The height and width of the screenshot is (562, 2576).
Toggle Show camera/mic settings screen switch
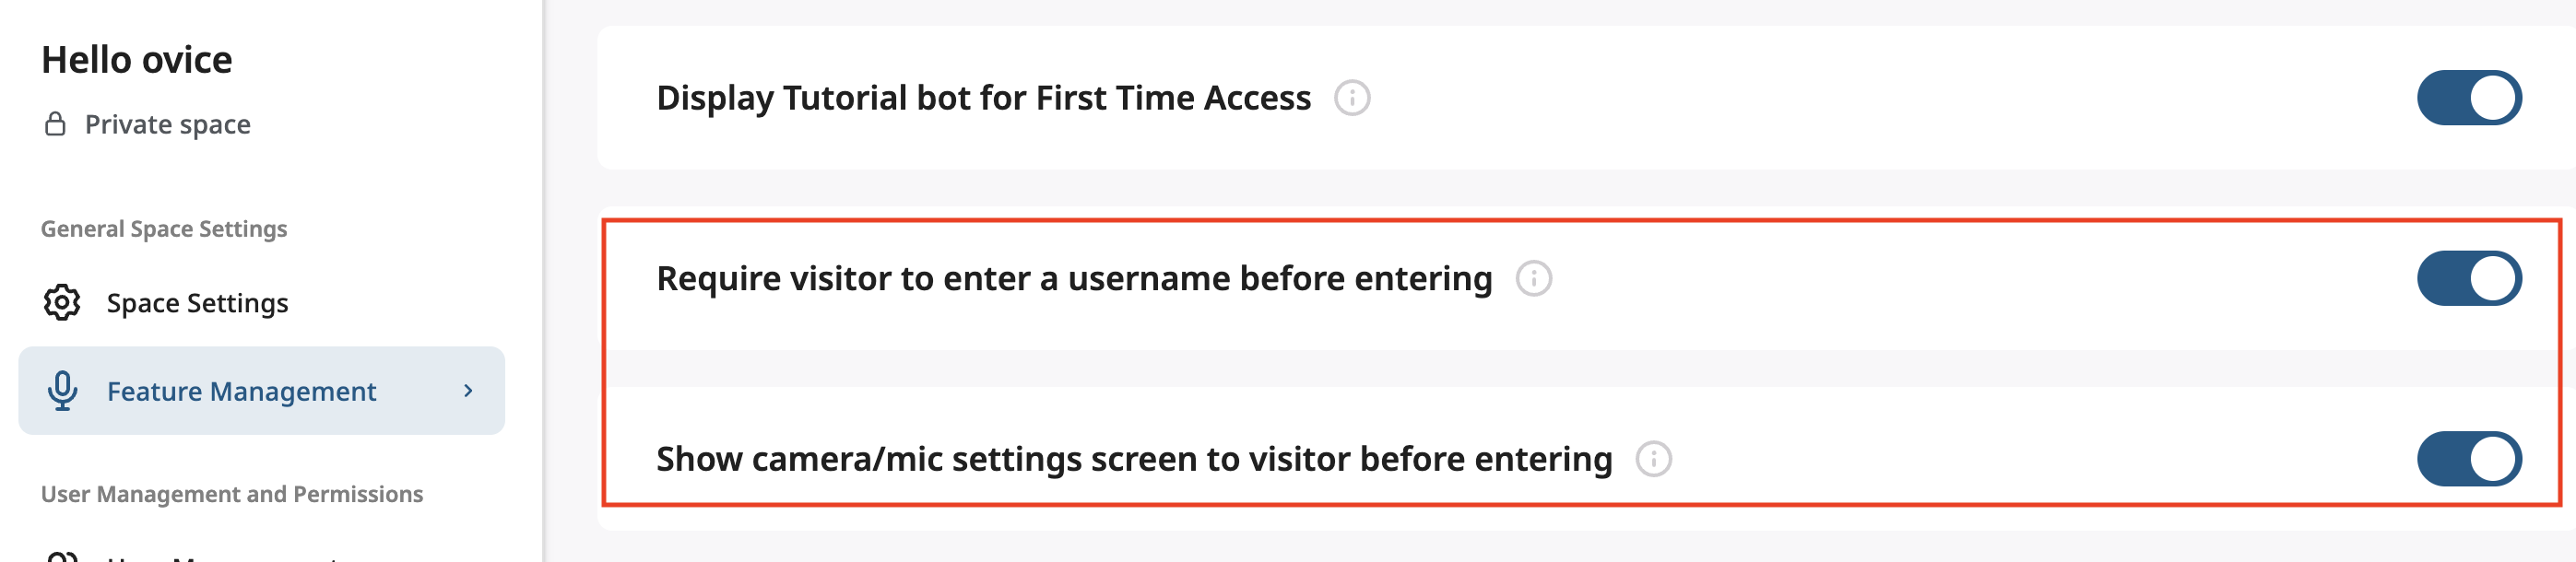2468,459
